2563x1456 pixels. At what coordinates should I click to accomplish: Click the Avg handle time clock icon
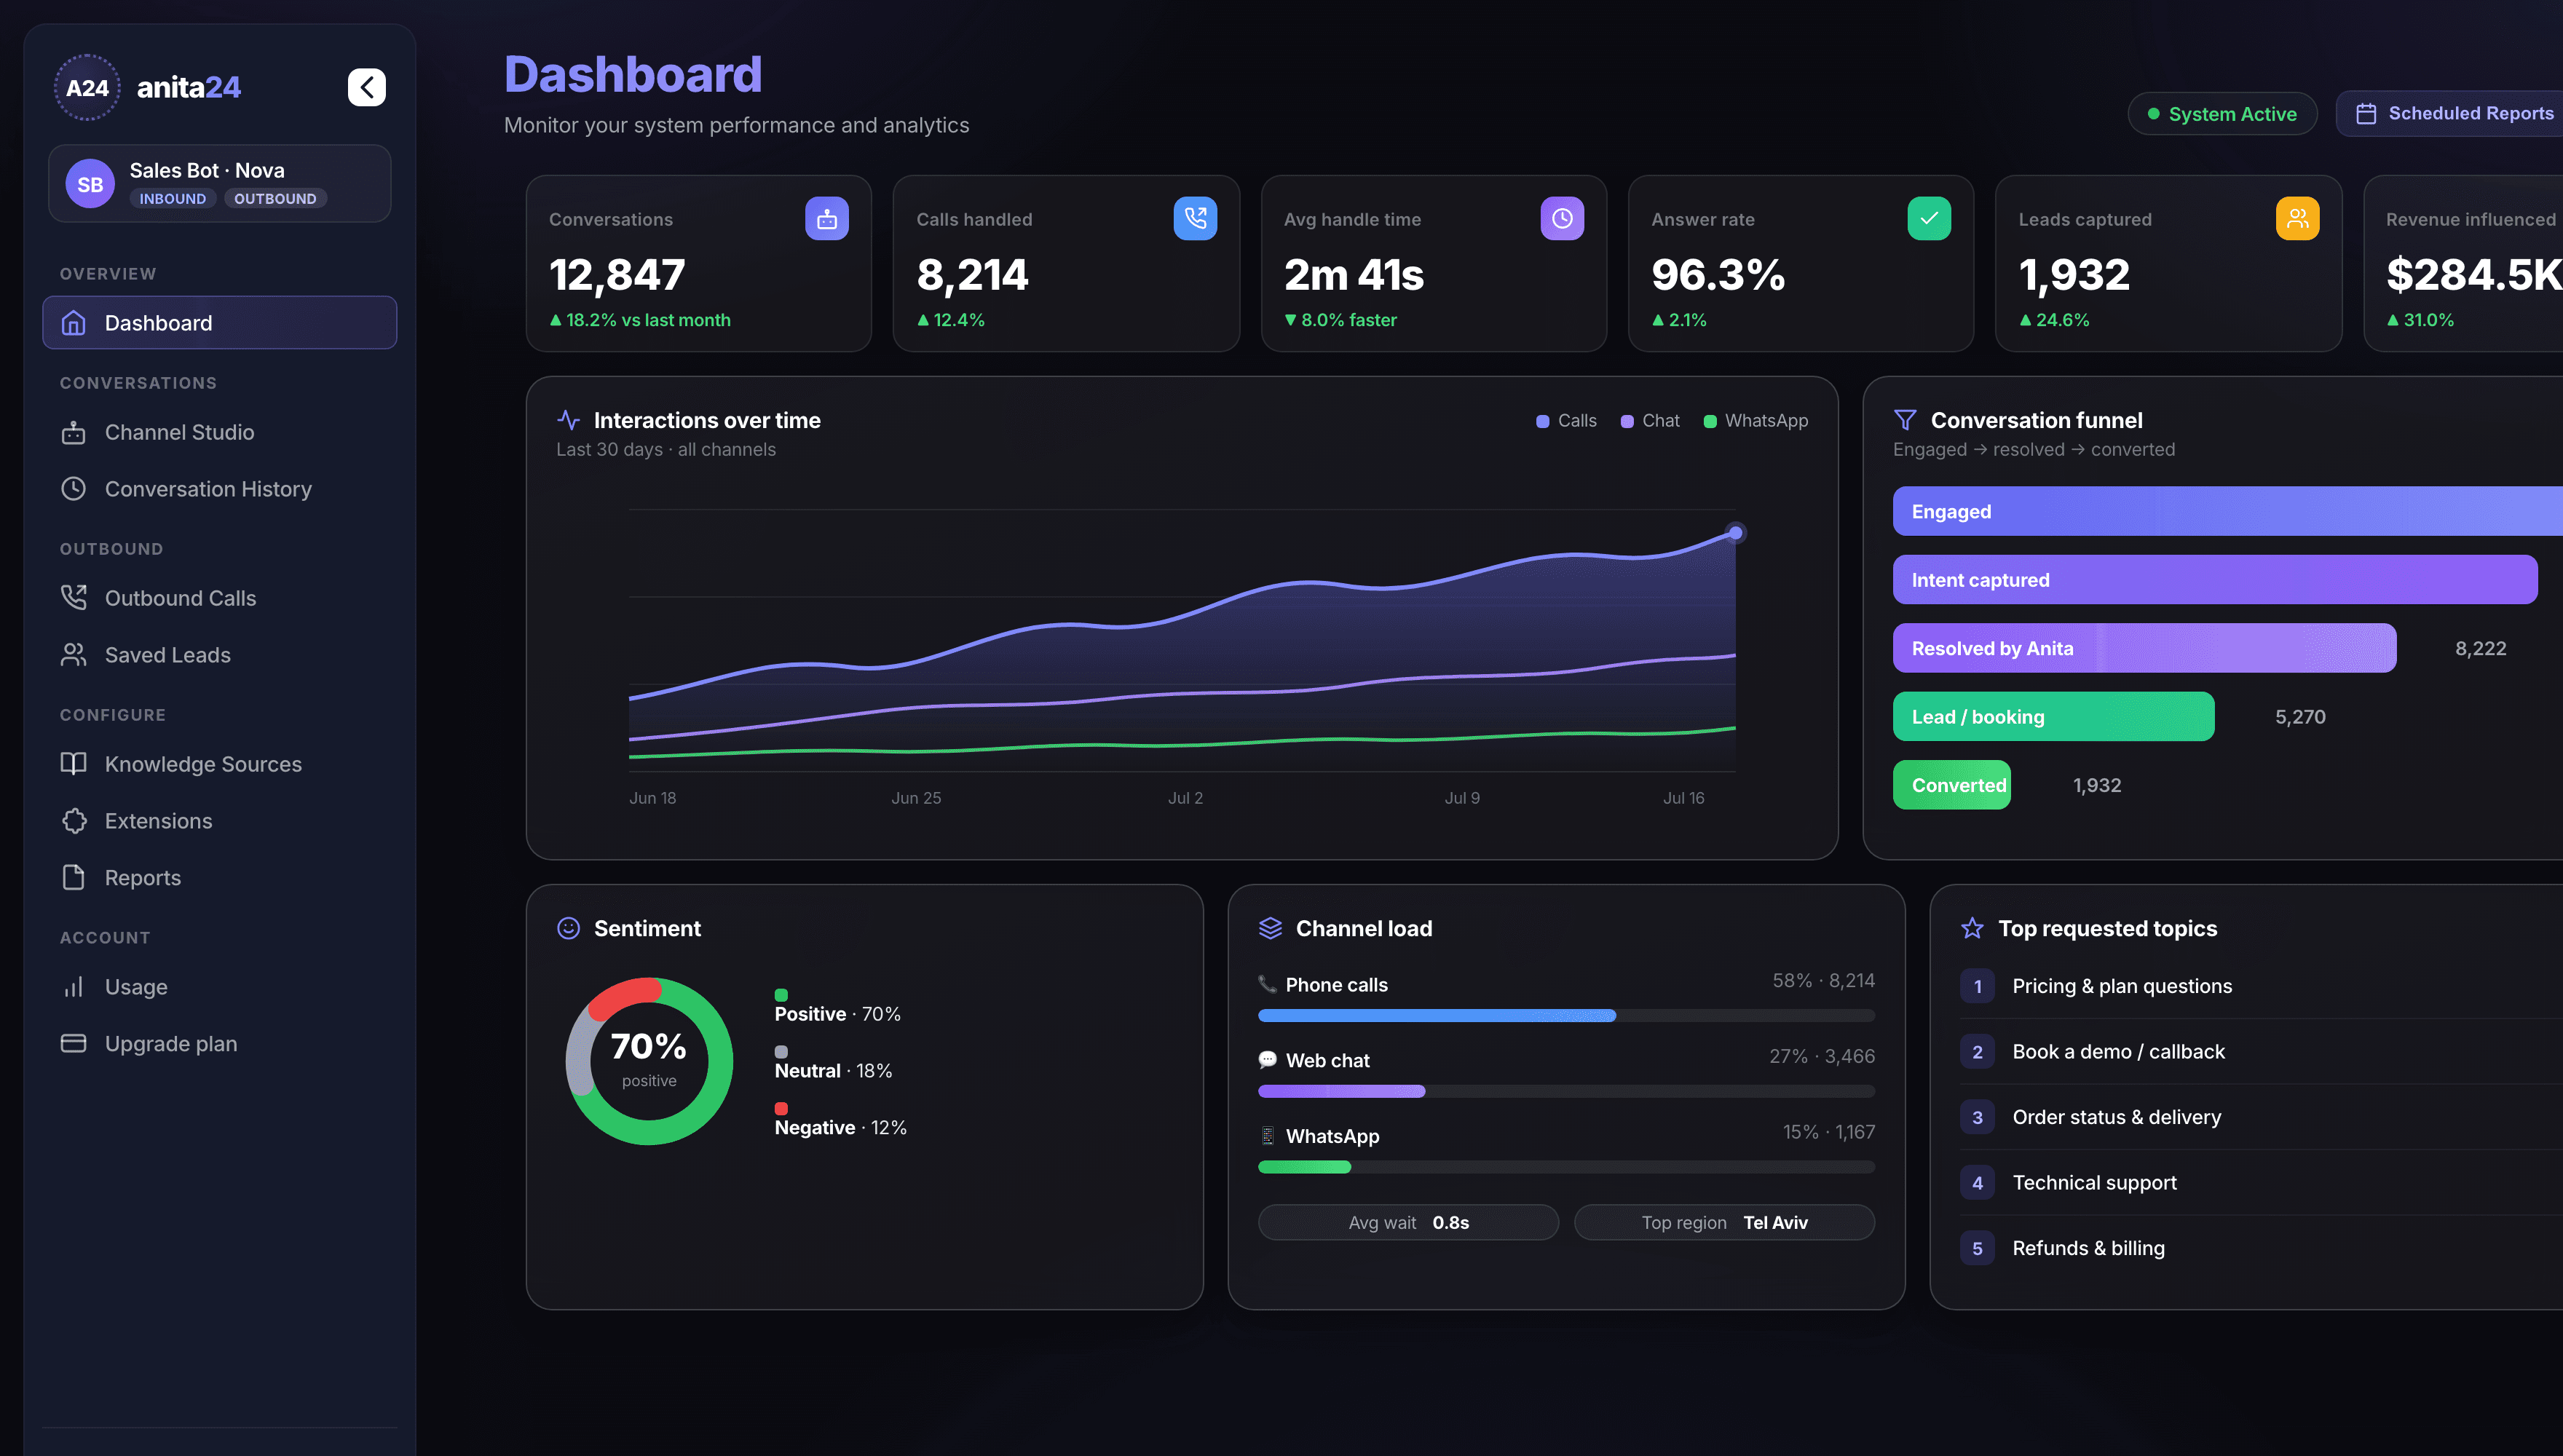[x=1562, y=219]
